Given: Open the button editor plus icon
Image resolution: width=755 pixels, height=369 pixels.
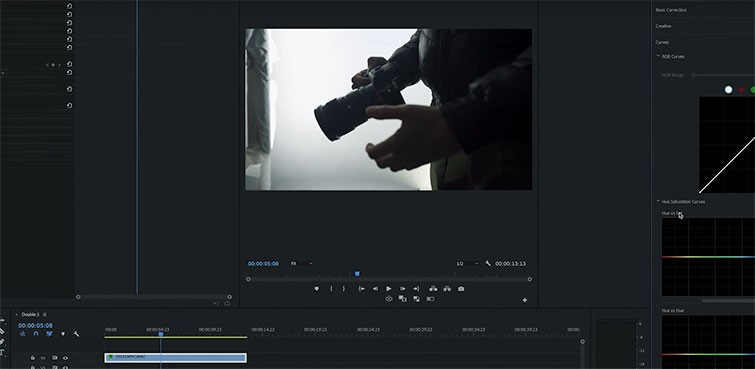Looking at the screenshot, I should [x=525, y=300].
